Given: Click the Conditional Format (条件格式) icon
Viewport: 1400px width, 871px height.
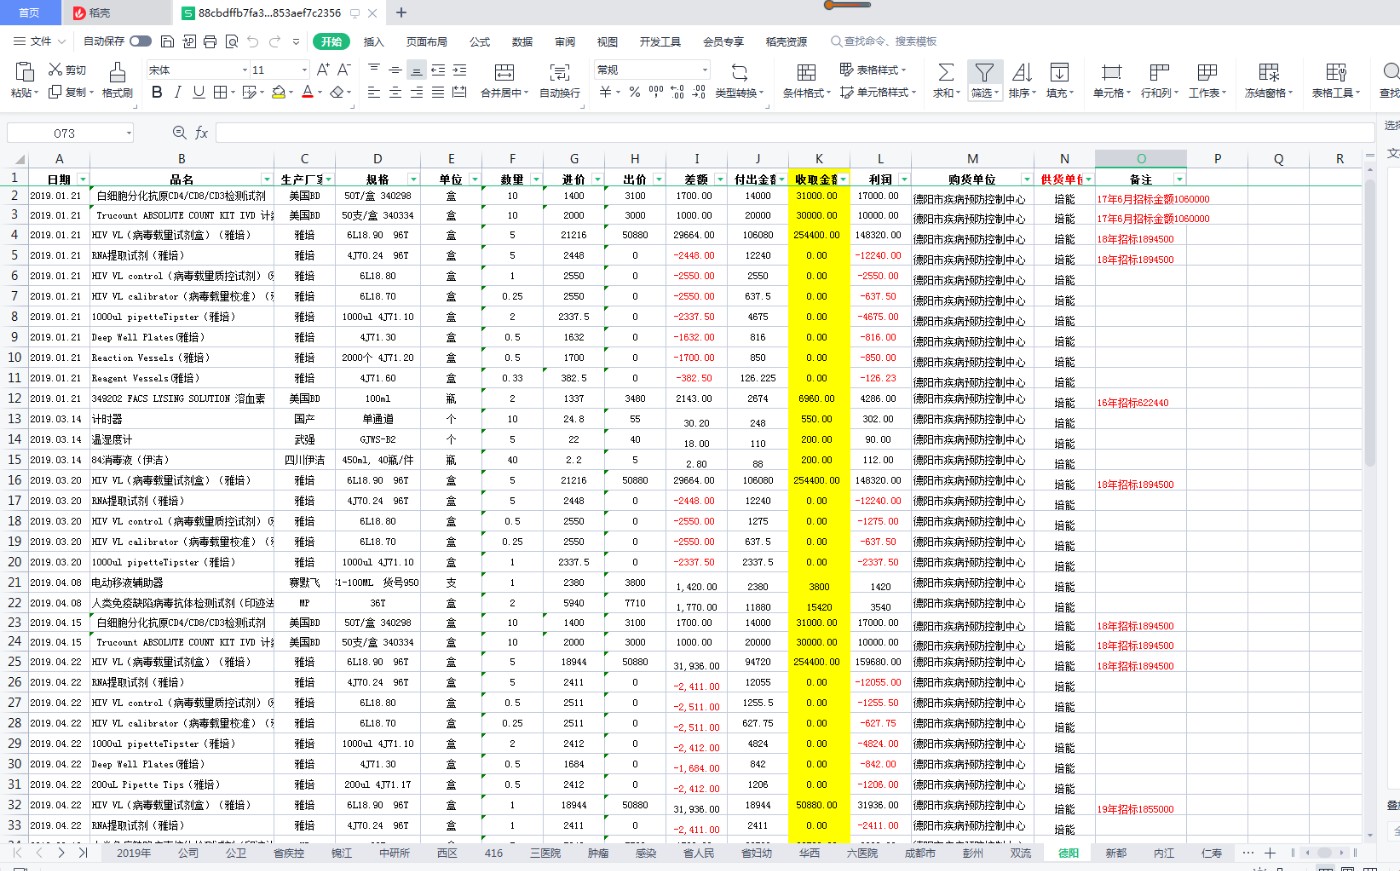Looking at the screenshot, I should pyautogui.click(x=805, y=72).
